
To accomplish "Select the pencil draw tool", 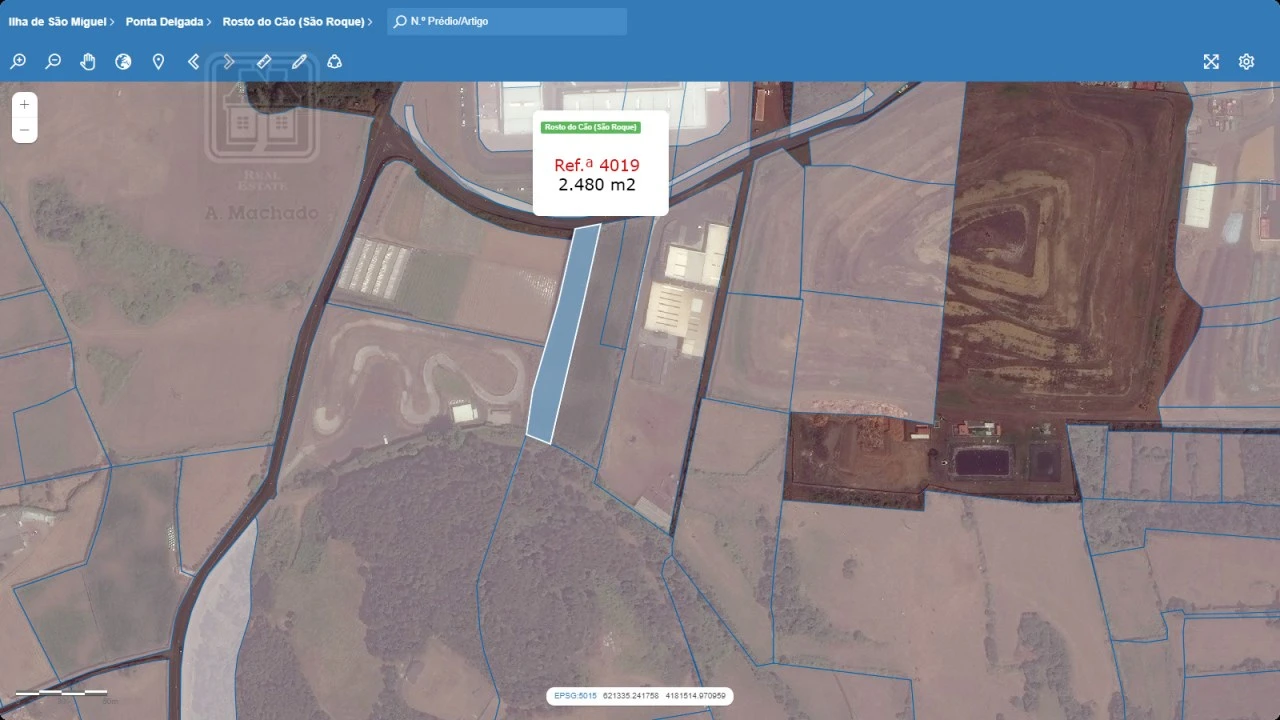I will [x=299, y=62].
